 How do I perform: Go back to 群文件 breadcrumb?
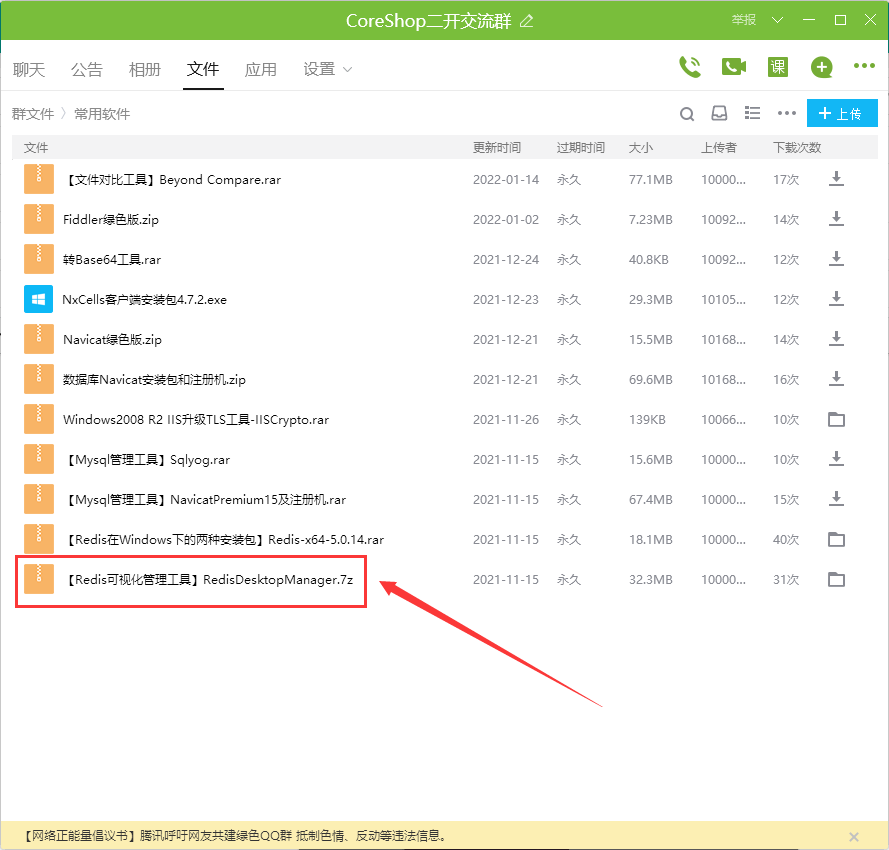[33, 114]
